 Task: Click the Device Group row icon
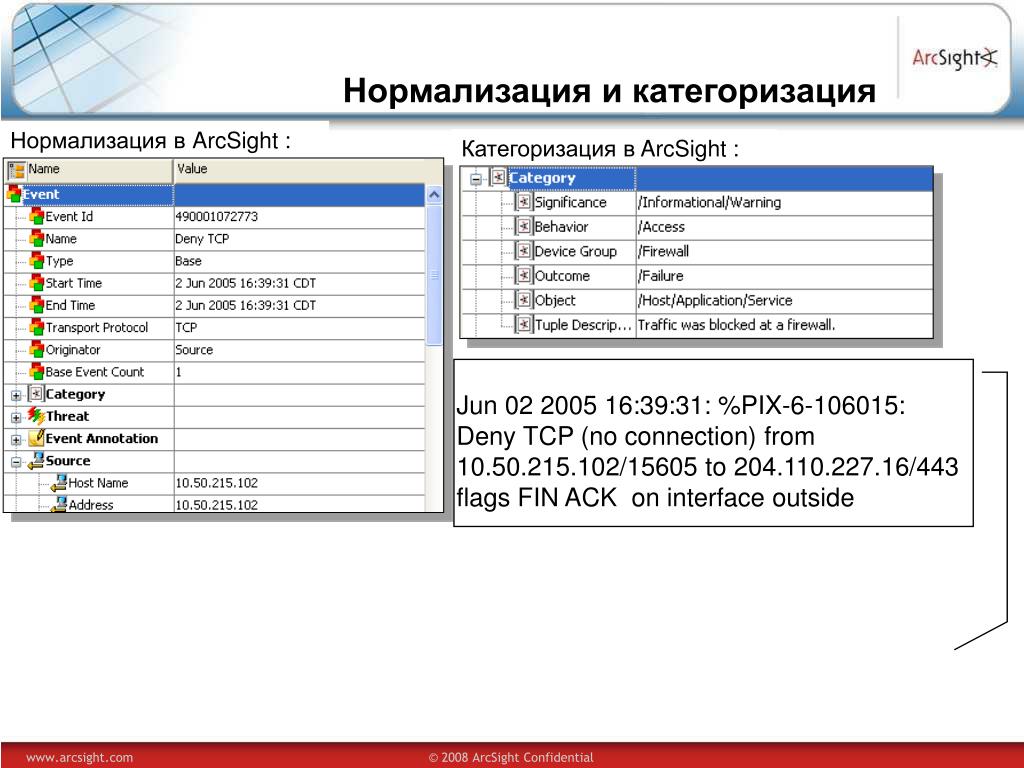524,251
